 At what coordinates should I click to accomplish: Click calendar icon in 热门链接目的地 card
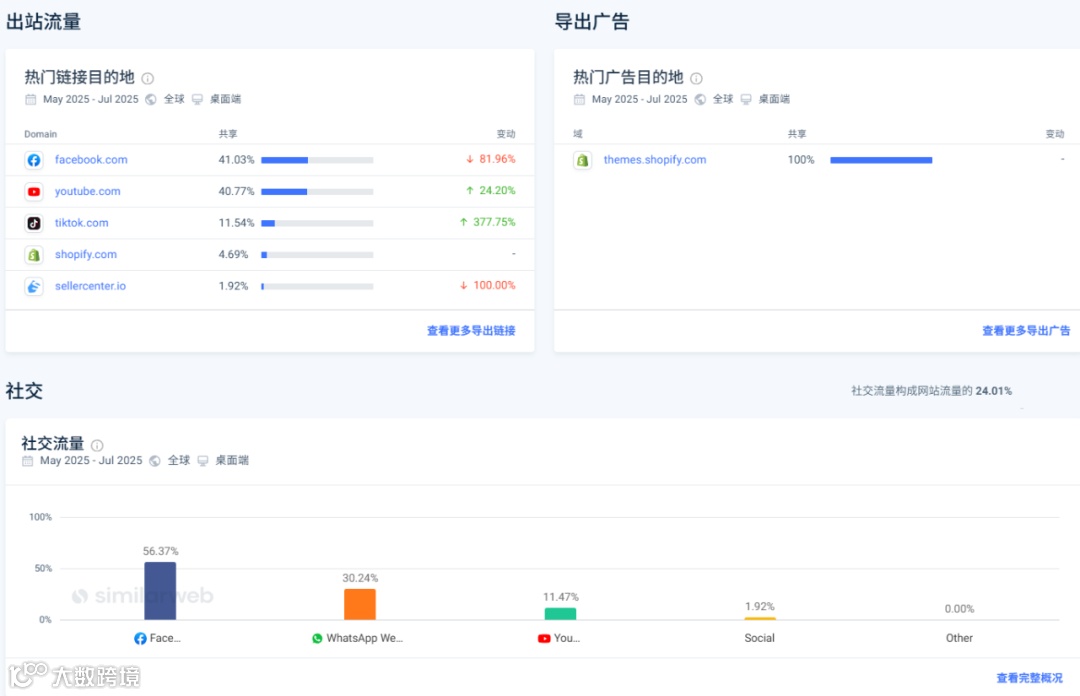coord(30,99)
